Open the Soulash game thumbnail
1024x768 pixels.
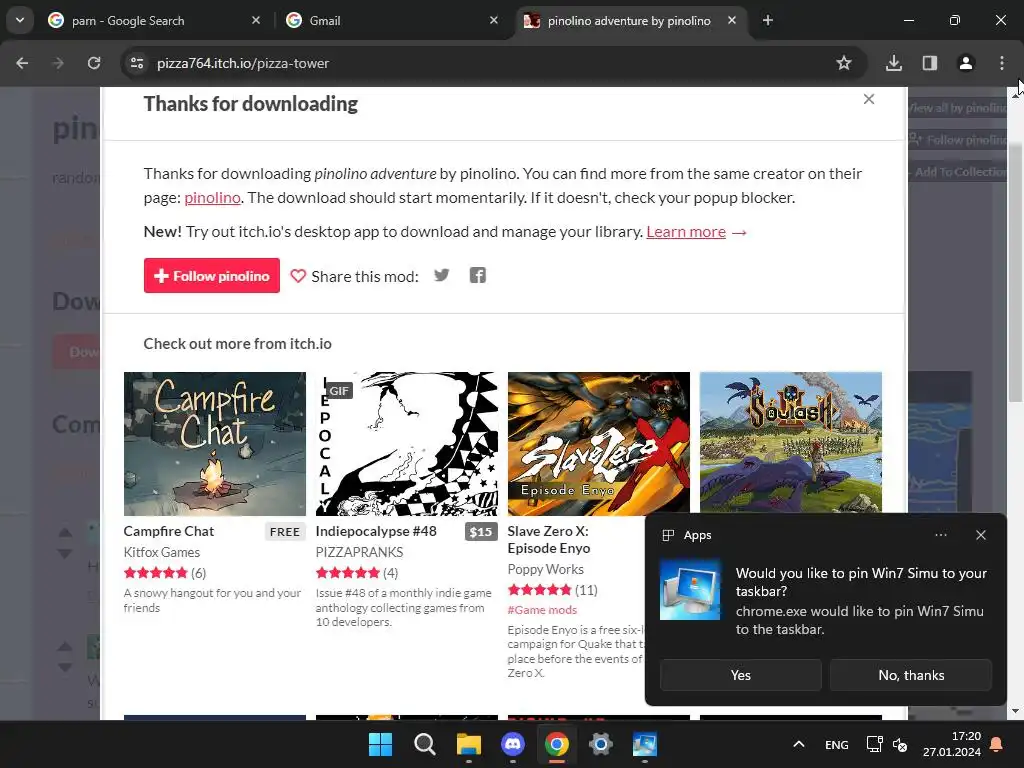click(x=791, y=443)
